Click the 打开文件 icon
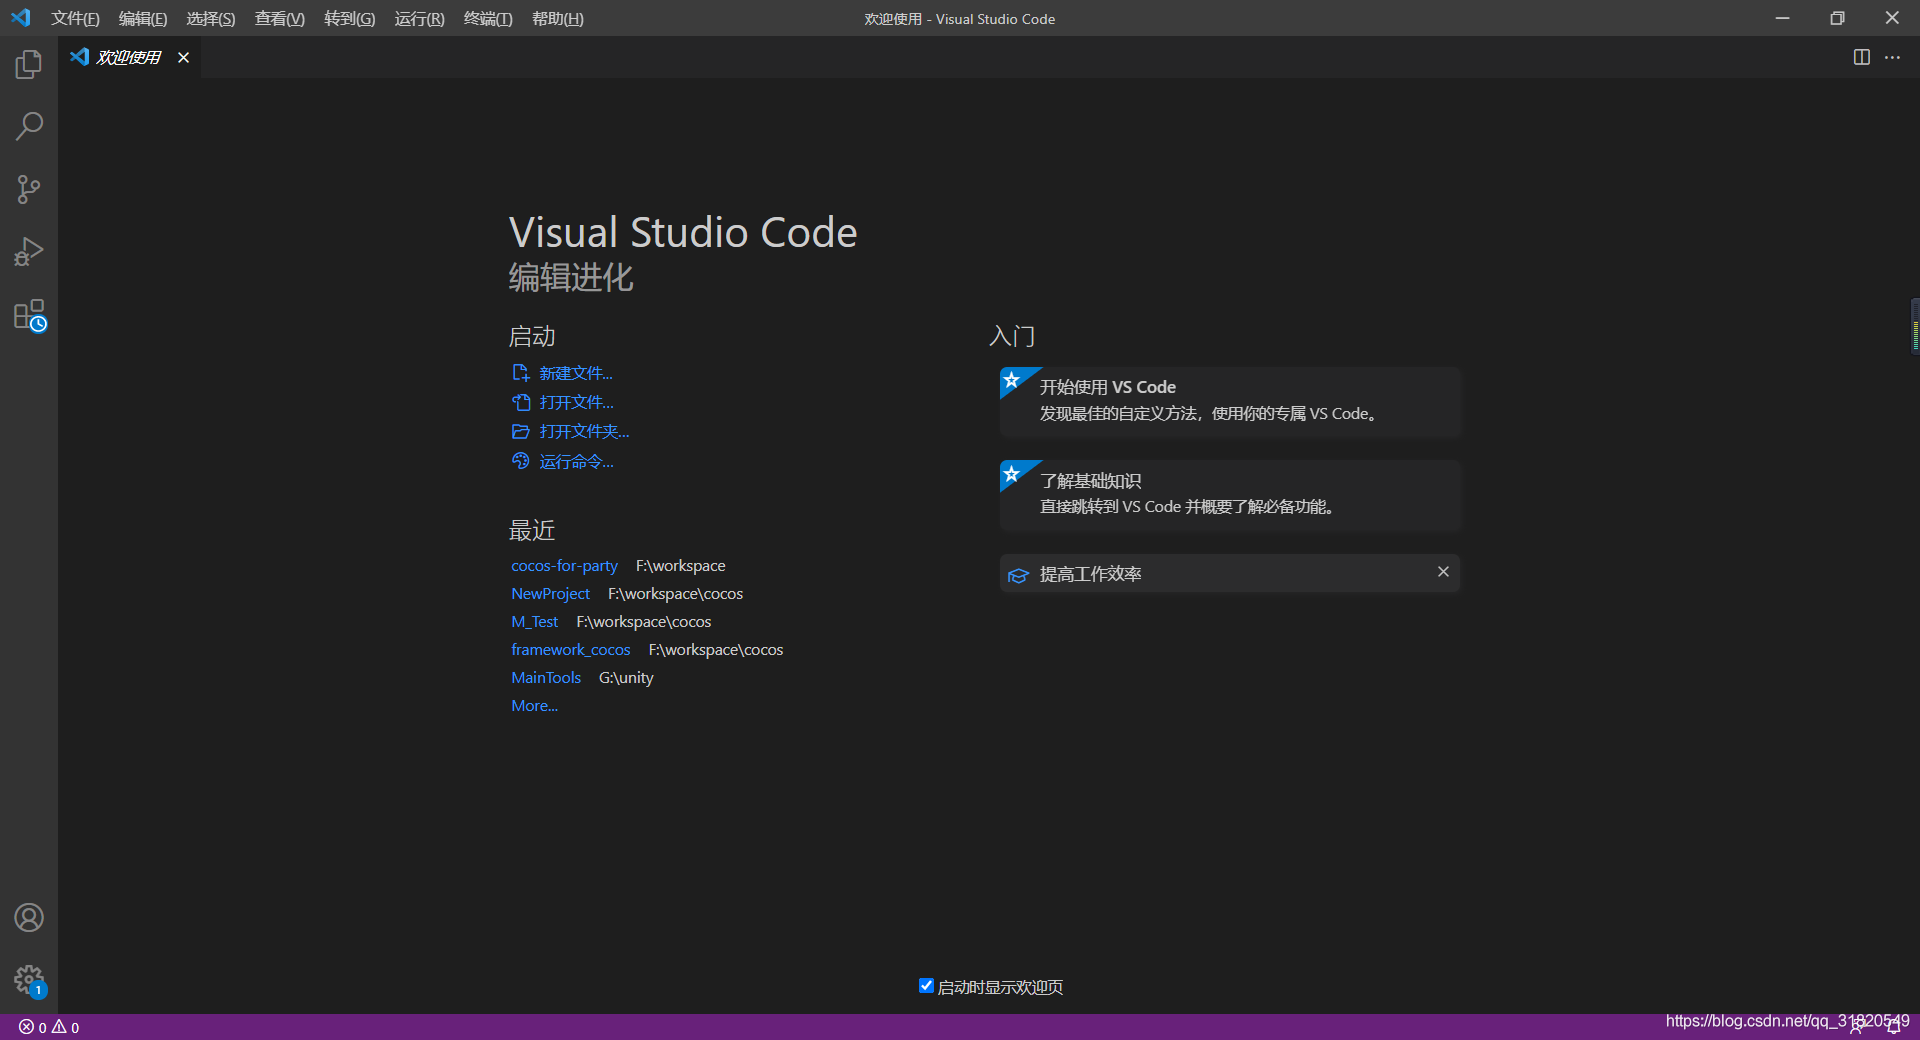 [x=520, y=402]
